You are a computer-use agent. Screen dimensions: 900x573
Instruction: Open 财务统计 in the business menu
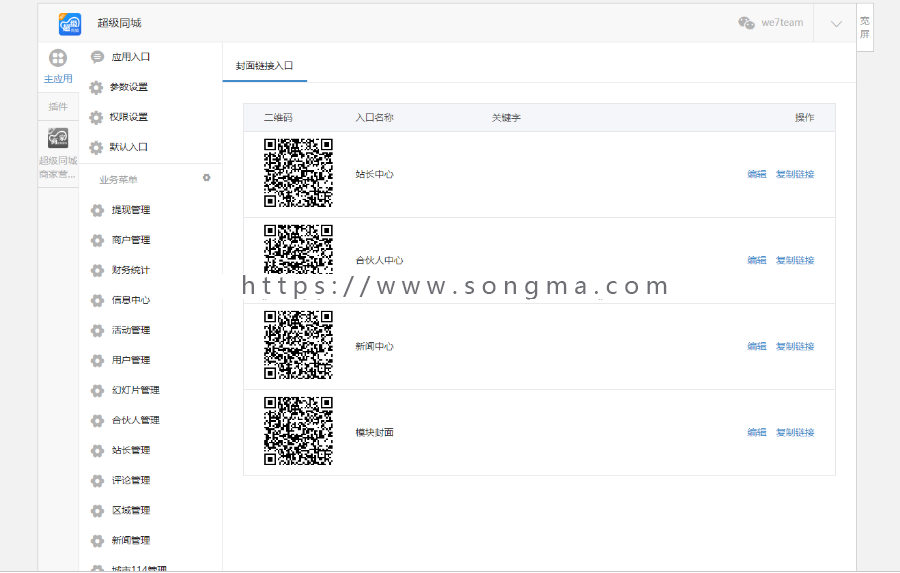coord(131,270)
